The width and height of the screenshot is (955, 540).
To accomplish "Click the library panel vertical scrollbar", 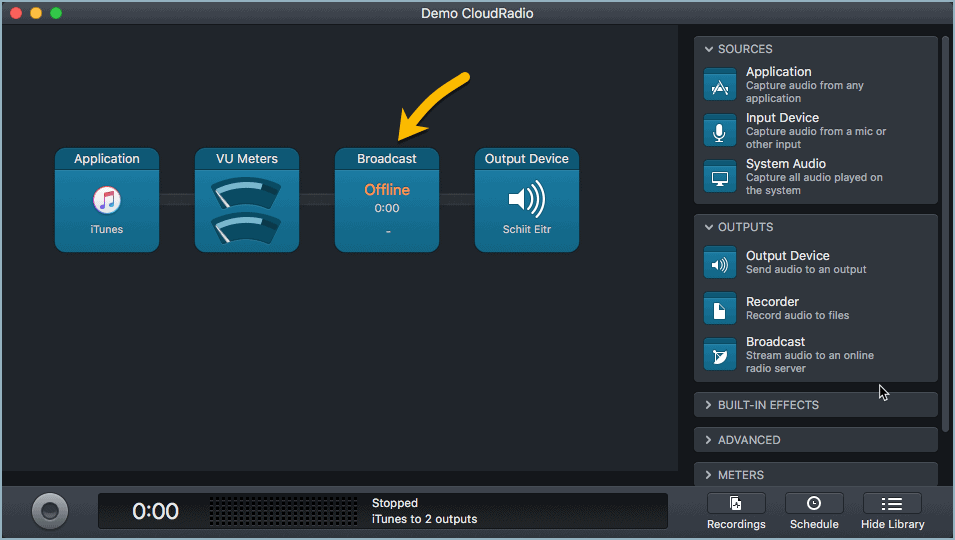I will pos(945,234).
